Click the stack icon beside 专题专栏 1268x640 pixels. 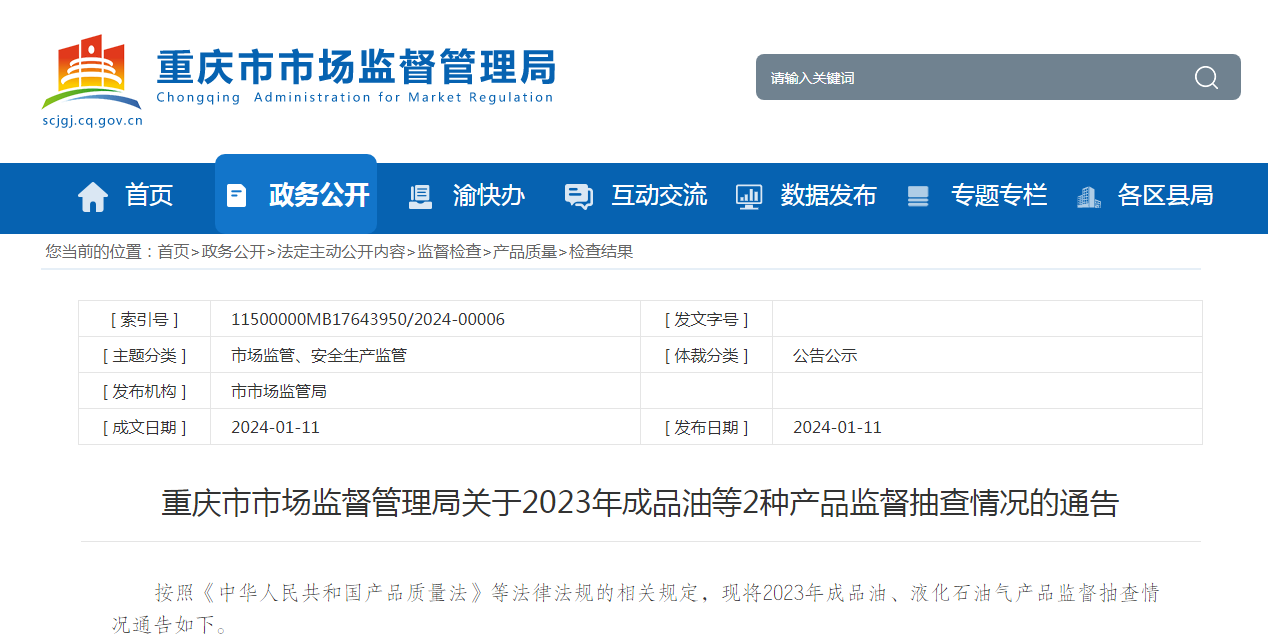[x=918, y=196]
